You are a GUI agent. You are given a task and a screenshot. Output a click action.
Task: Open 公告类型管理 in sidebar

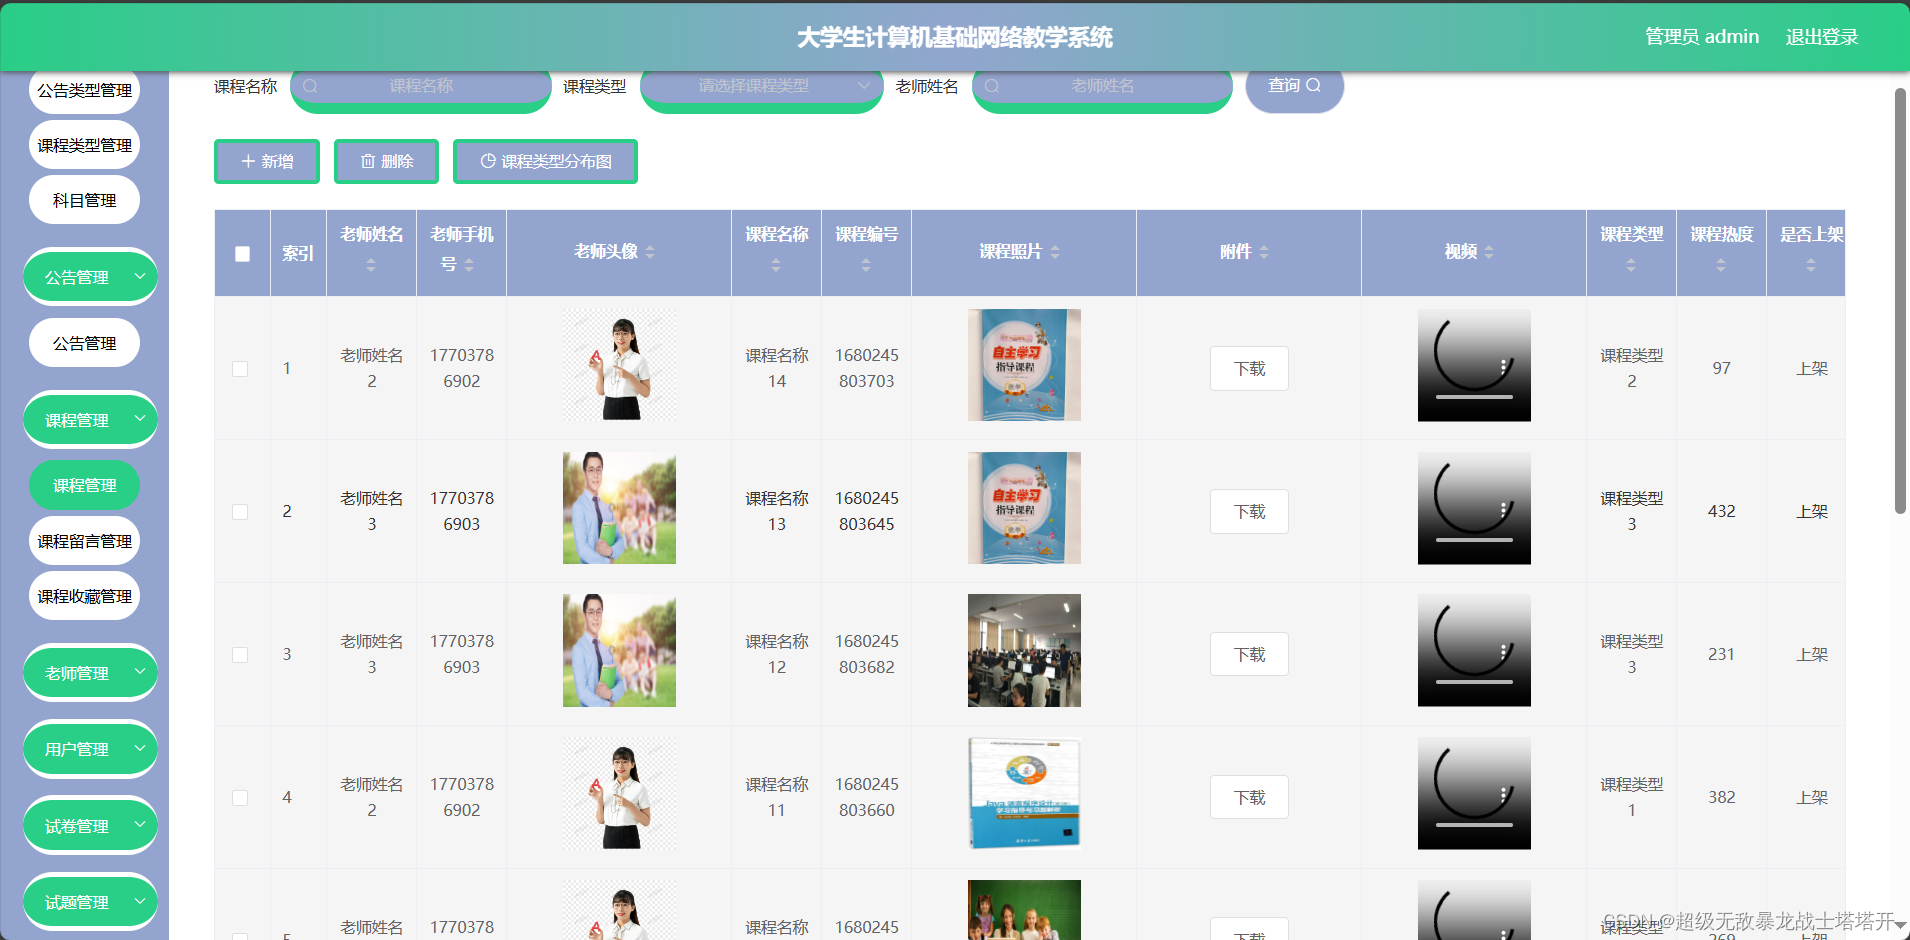[x=84, y=90]
